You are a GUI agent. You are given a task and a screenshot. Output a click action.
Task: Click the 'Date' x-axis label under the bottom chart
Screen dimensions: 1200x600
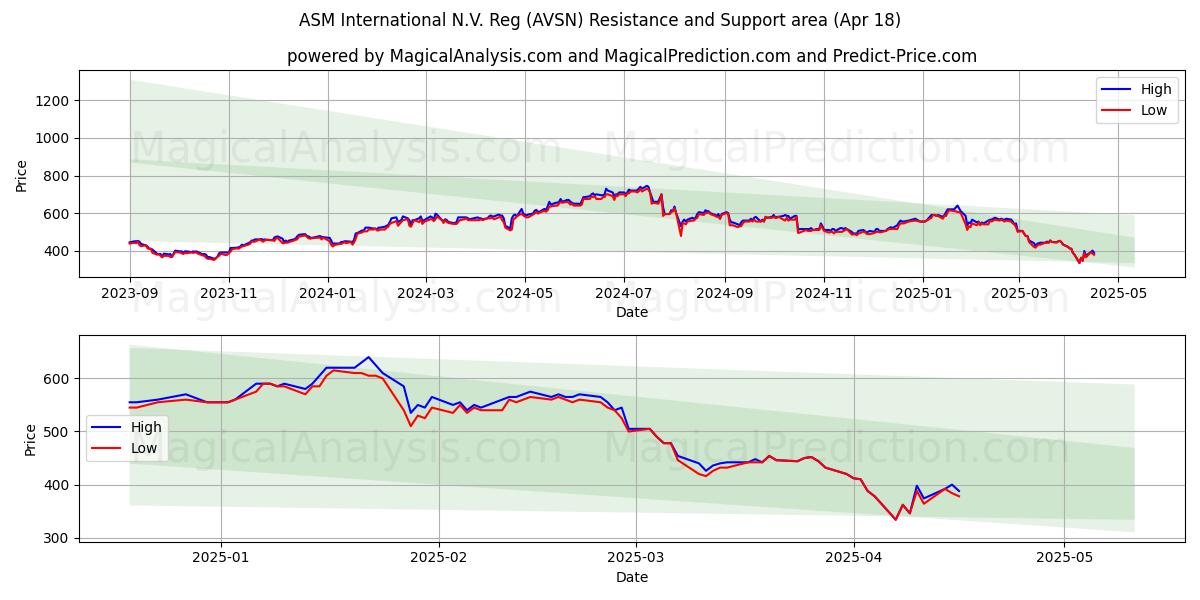click(x=632, y=577)
